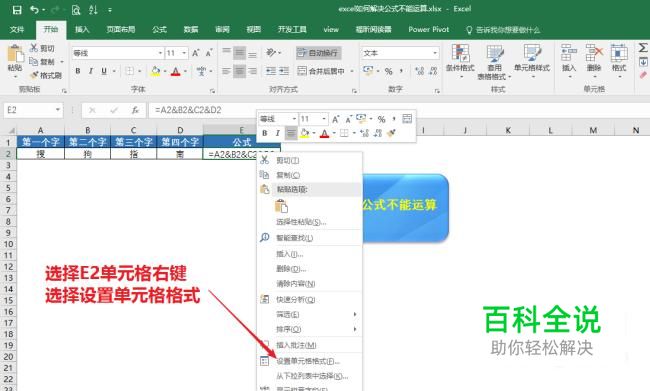Open Format as Table menu
The image size is (650, 391).
(x=494, y=62)
